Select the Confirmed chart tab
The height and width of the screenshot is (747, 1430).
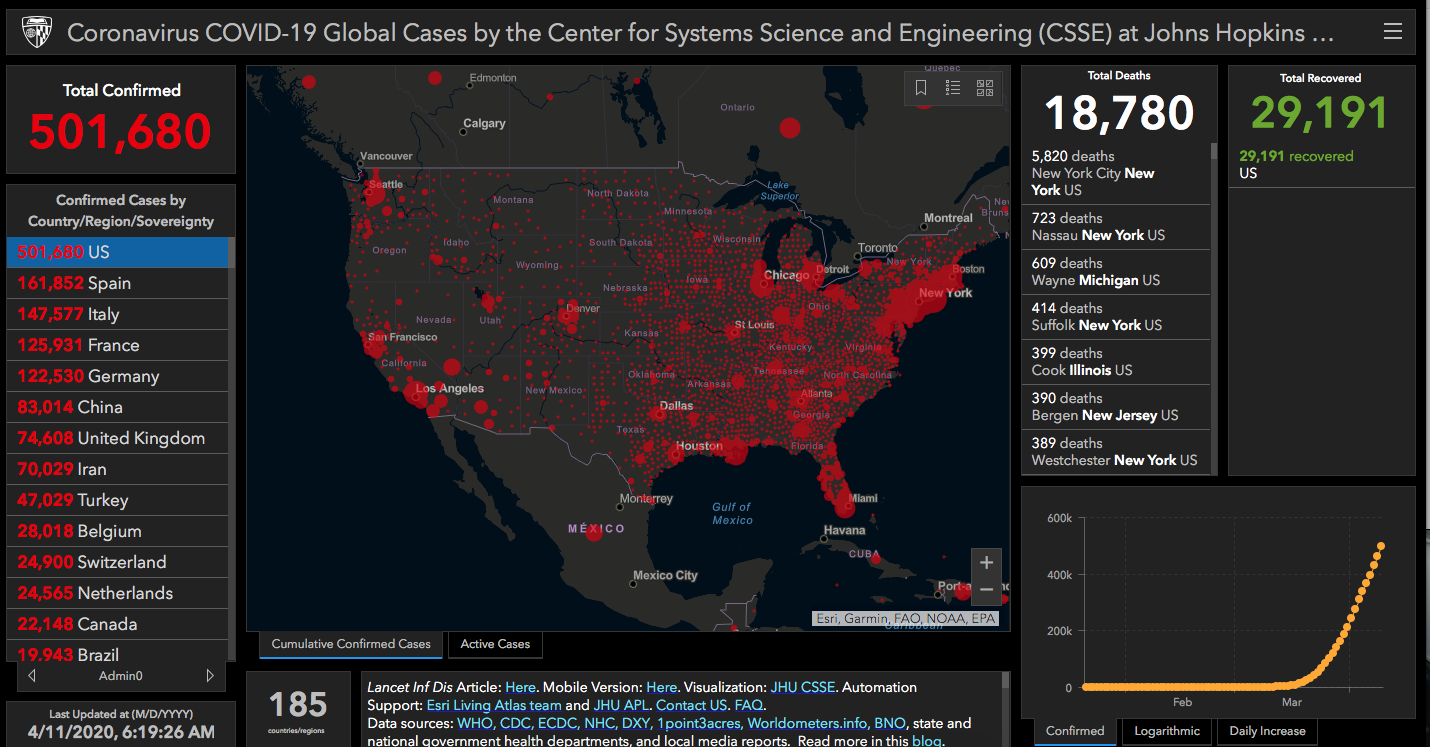click(1075, 731)
